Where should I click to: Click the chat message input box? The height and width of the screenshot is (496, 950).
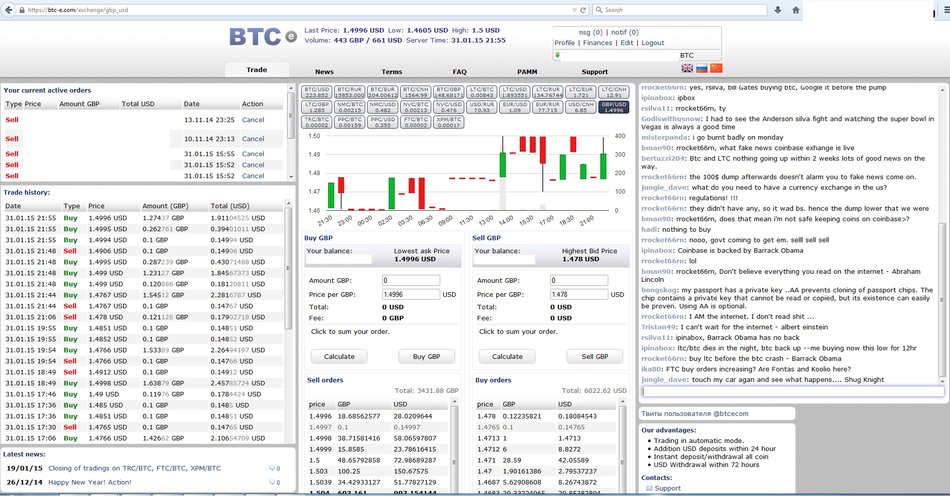tap(792, 392)
